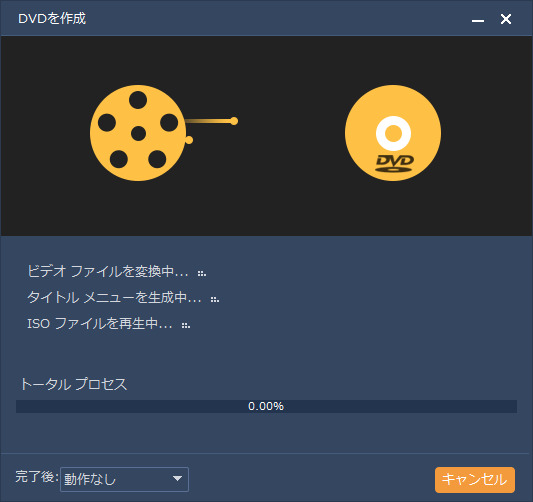Click the total progress bar showing 0.00%

click(266, 406)
